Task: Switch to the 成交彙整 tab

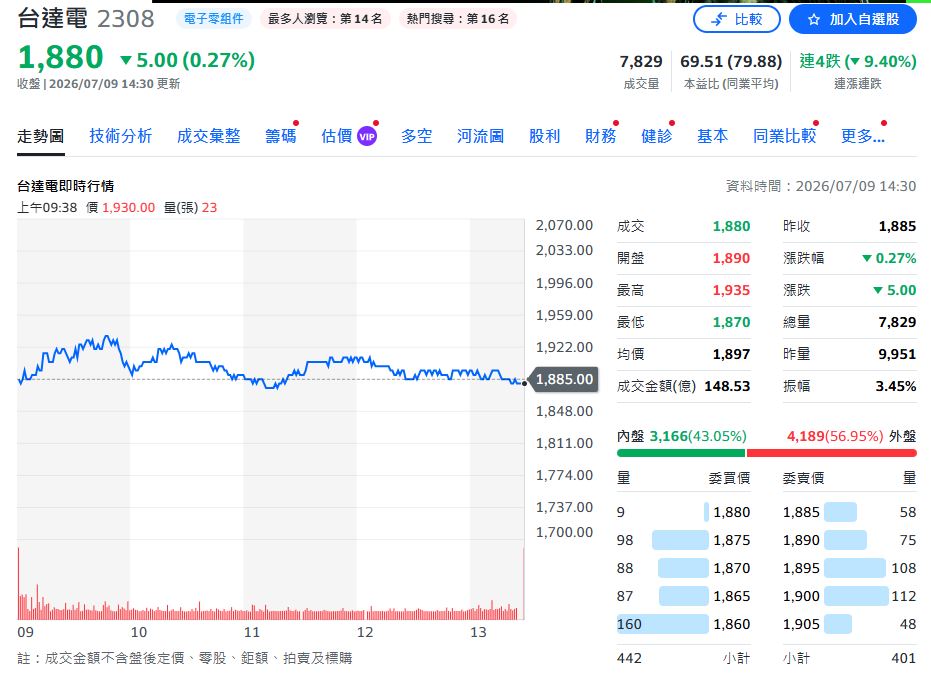Action: coord(208,136)
